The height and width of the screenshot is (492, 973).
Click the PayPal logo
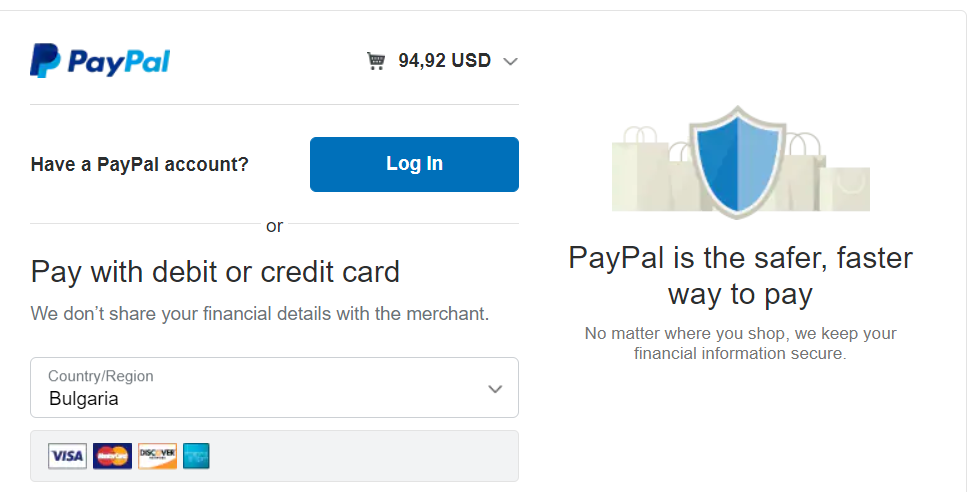(x=100, y=62)
